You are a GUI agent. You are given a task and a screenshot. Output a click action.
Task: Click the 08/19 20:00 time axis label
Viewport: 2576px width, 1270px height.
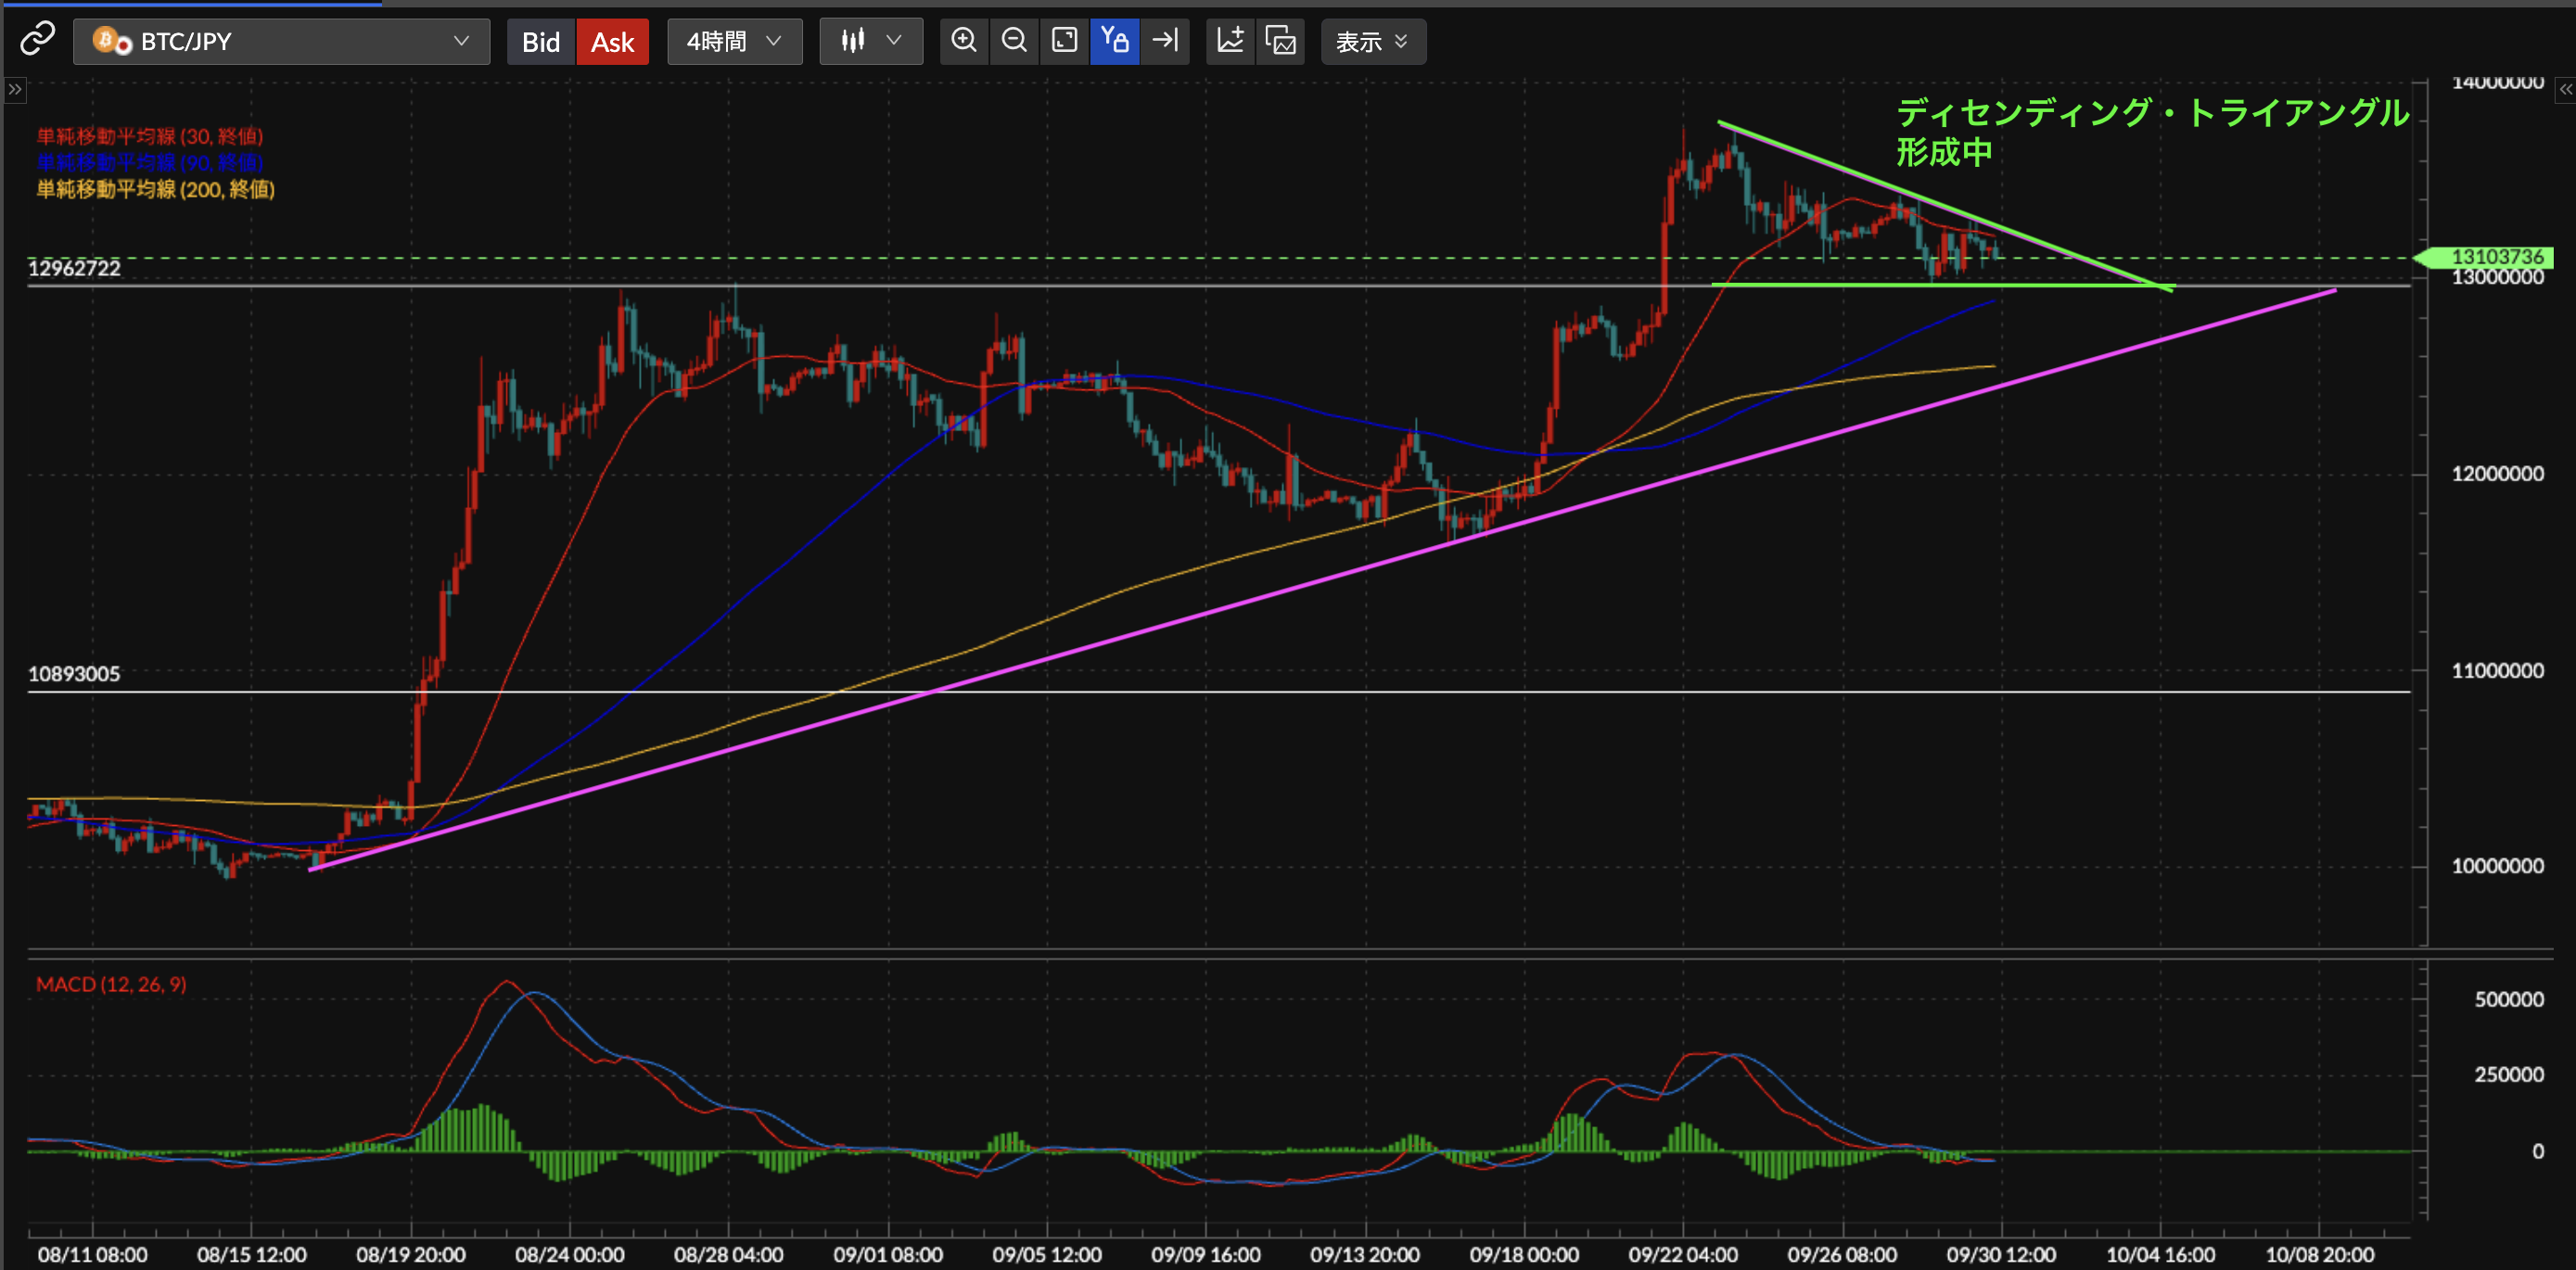tap(411, 1254)
